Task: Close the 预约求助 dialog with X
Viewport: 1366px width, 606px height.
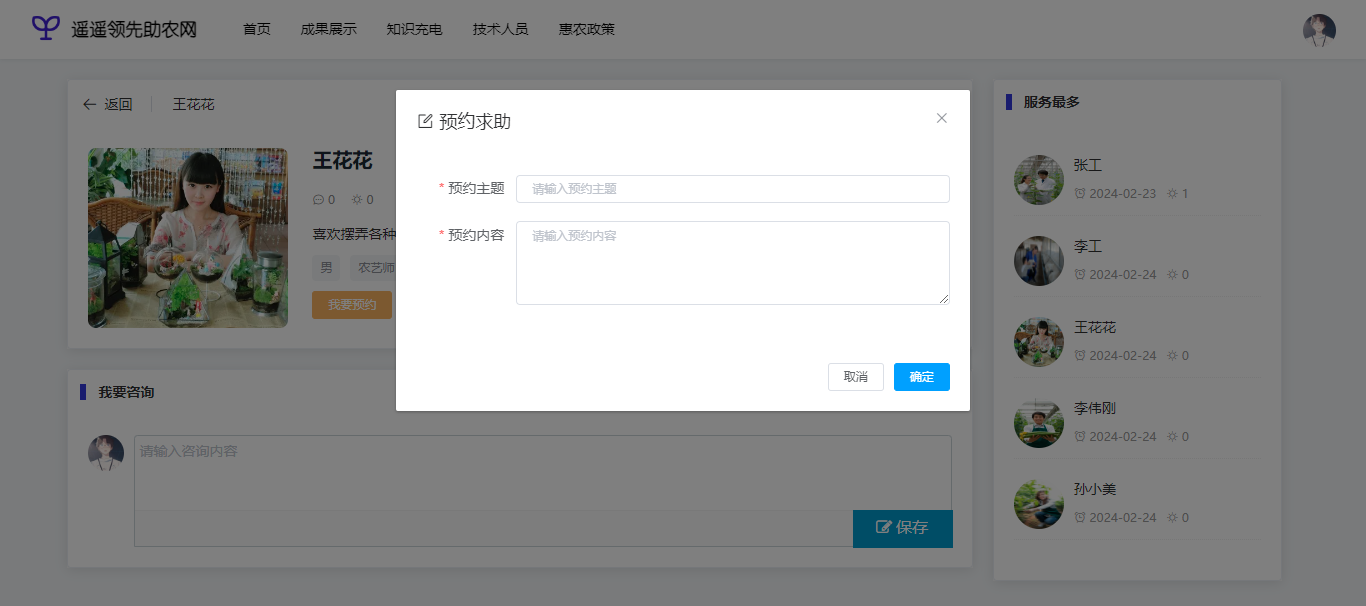Action: (x=941, y=118)
